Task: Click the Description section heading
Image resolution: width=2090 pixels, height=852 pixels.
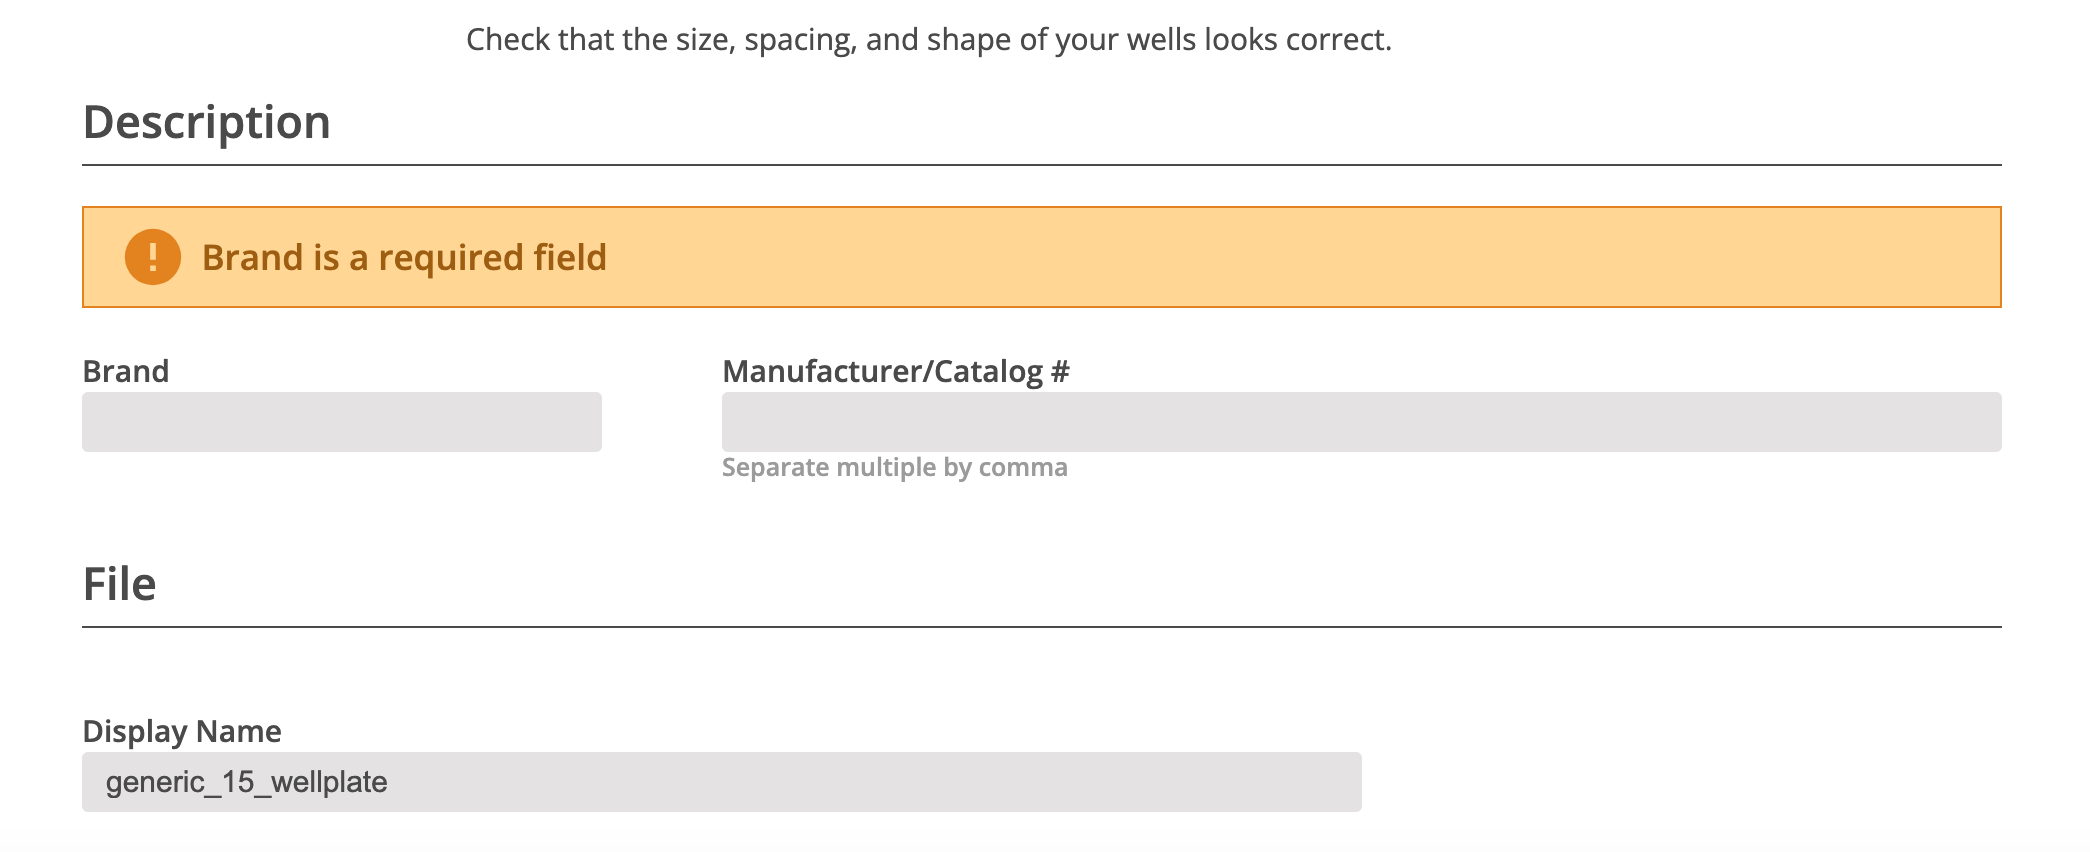Action: tap(208, 121)
